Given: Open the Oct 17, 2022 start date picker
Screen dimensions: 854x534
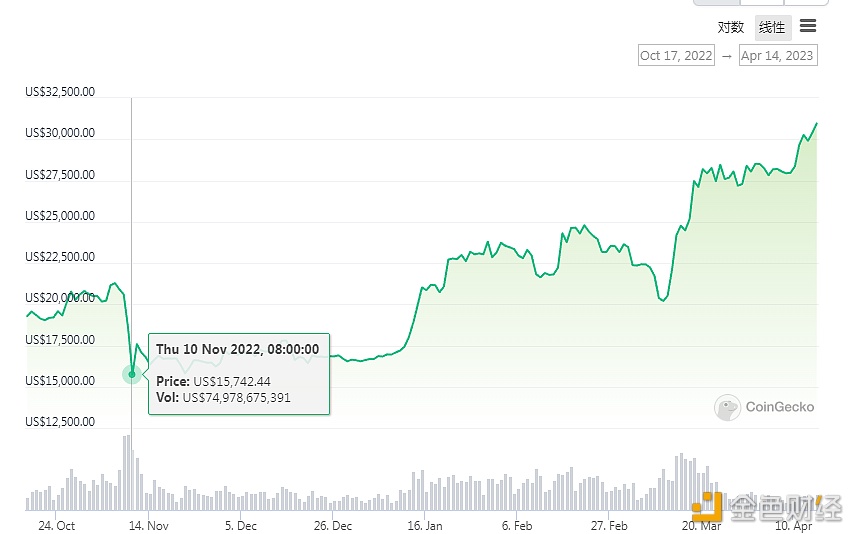Looking at the screenshot, I should point(676,56).
